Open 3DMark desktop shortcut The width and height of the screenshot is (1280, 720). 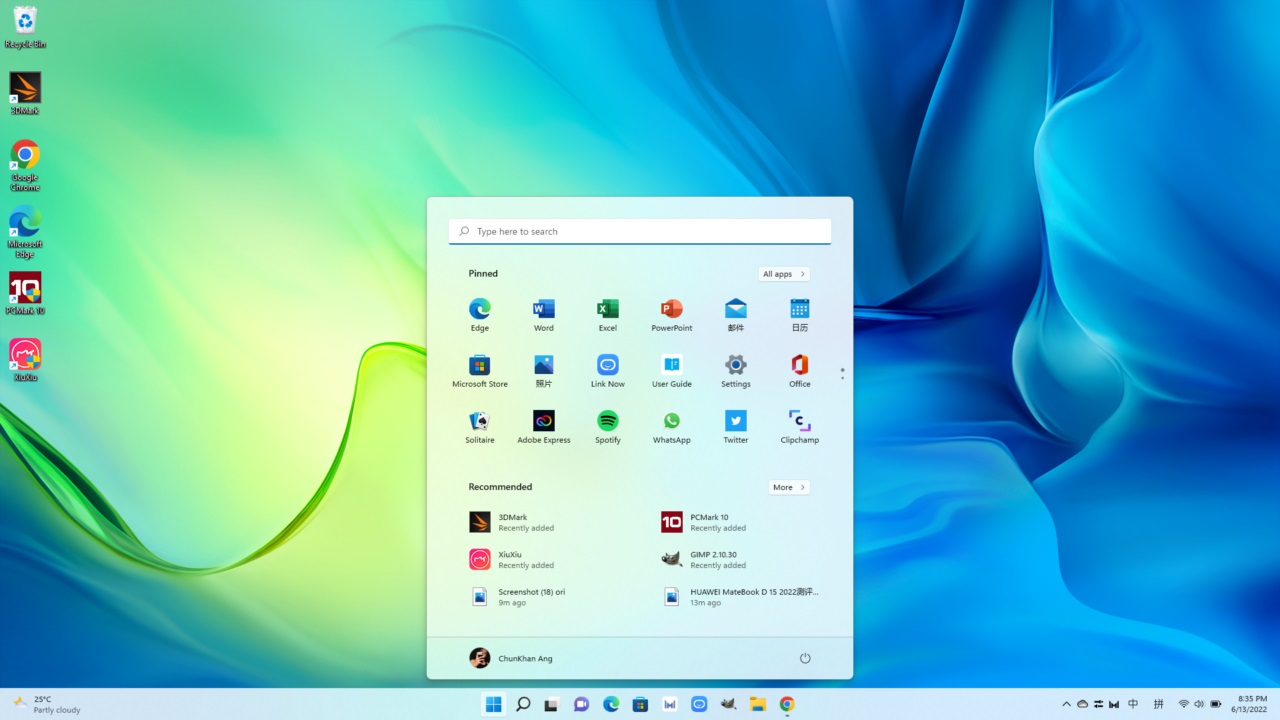[25, 93]
